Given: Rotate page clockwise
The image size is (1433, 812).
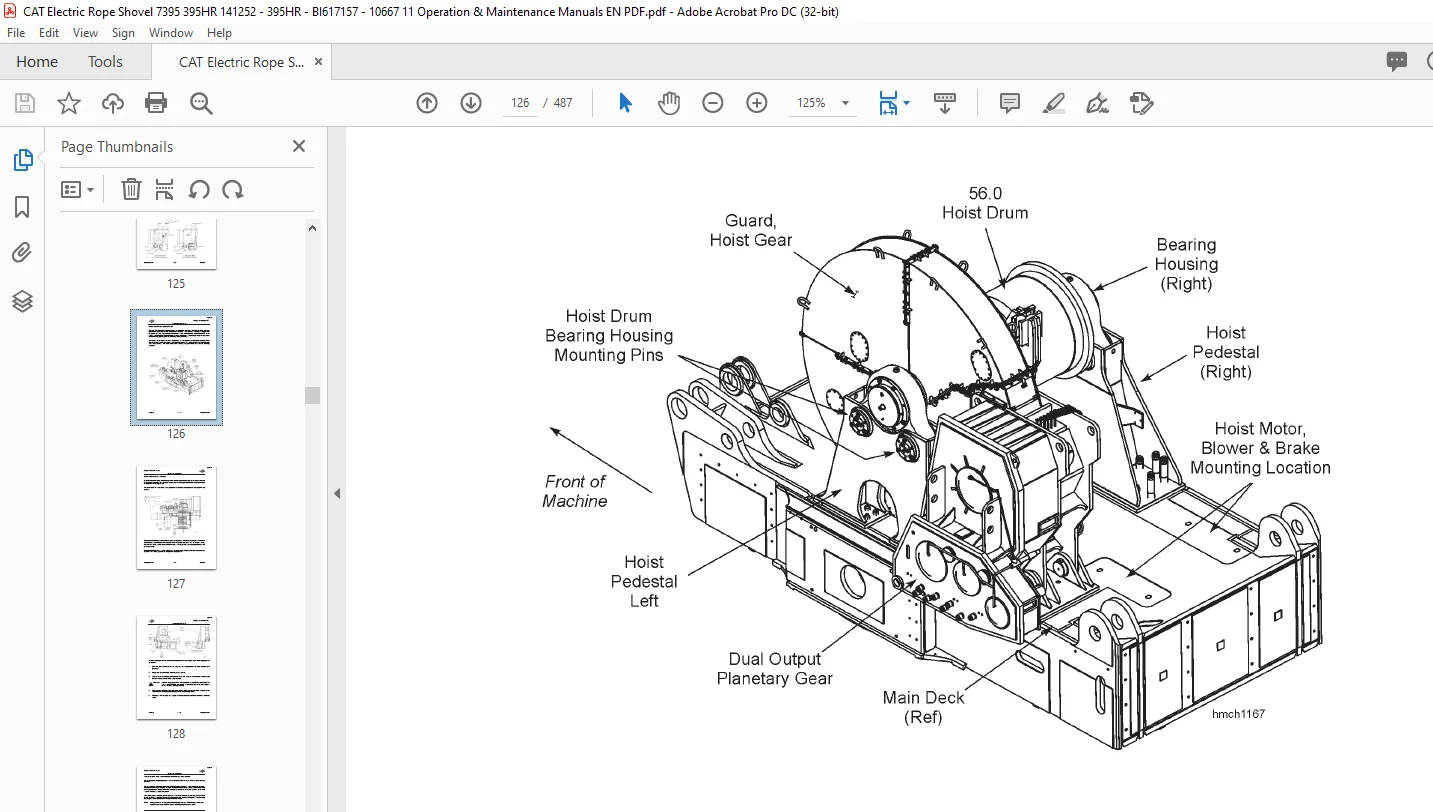Looking at the screenshot, I should [x=233, y=189].
